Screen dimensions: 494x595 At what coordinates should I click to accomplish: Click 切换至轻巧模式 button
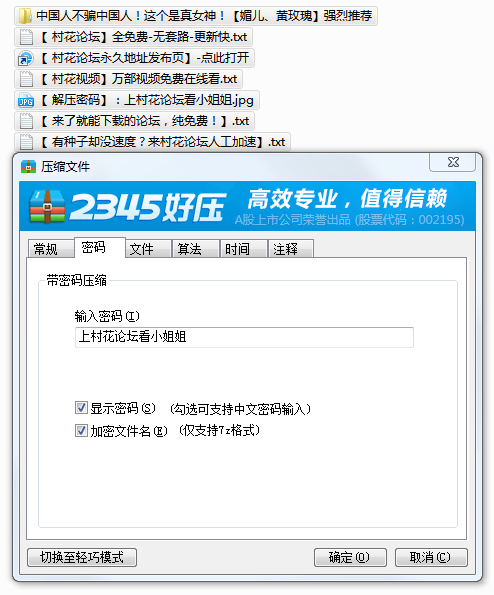(x=82, y=557)
